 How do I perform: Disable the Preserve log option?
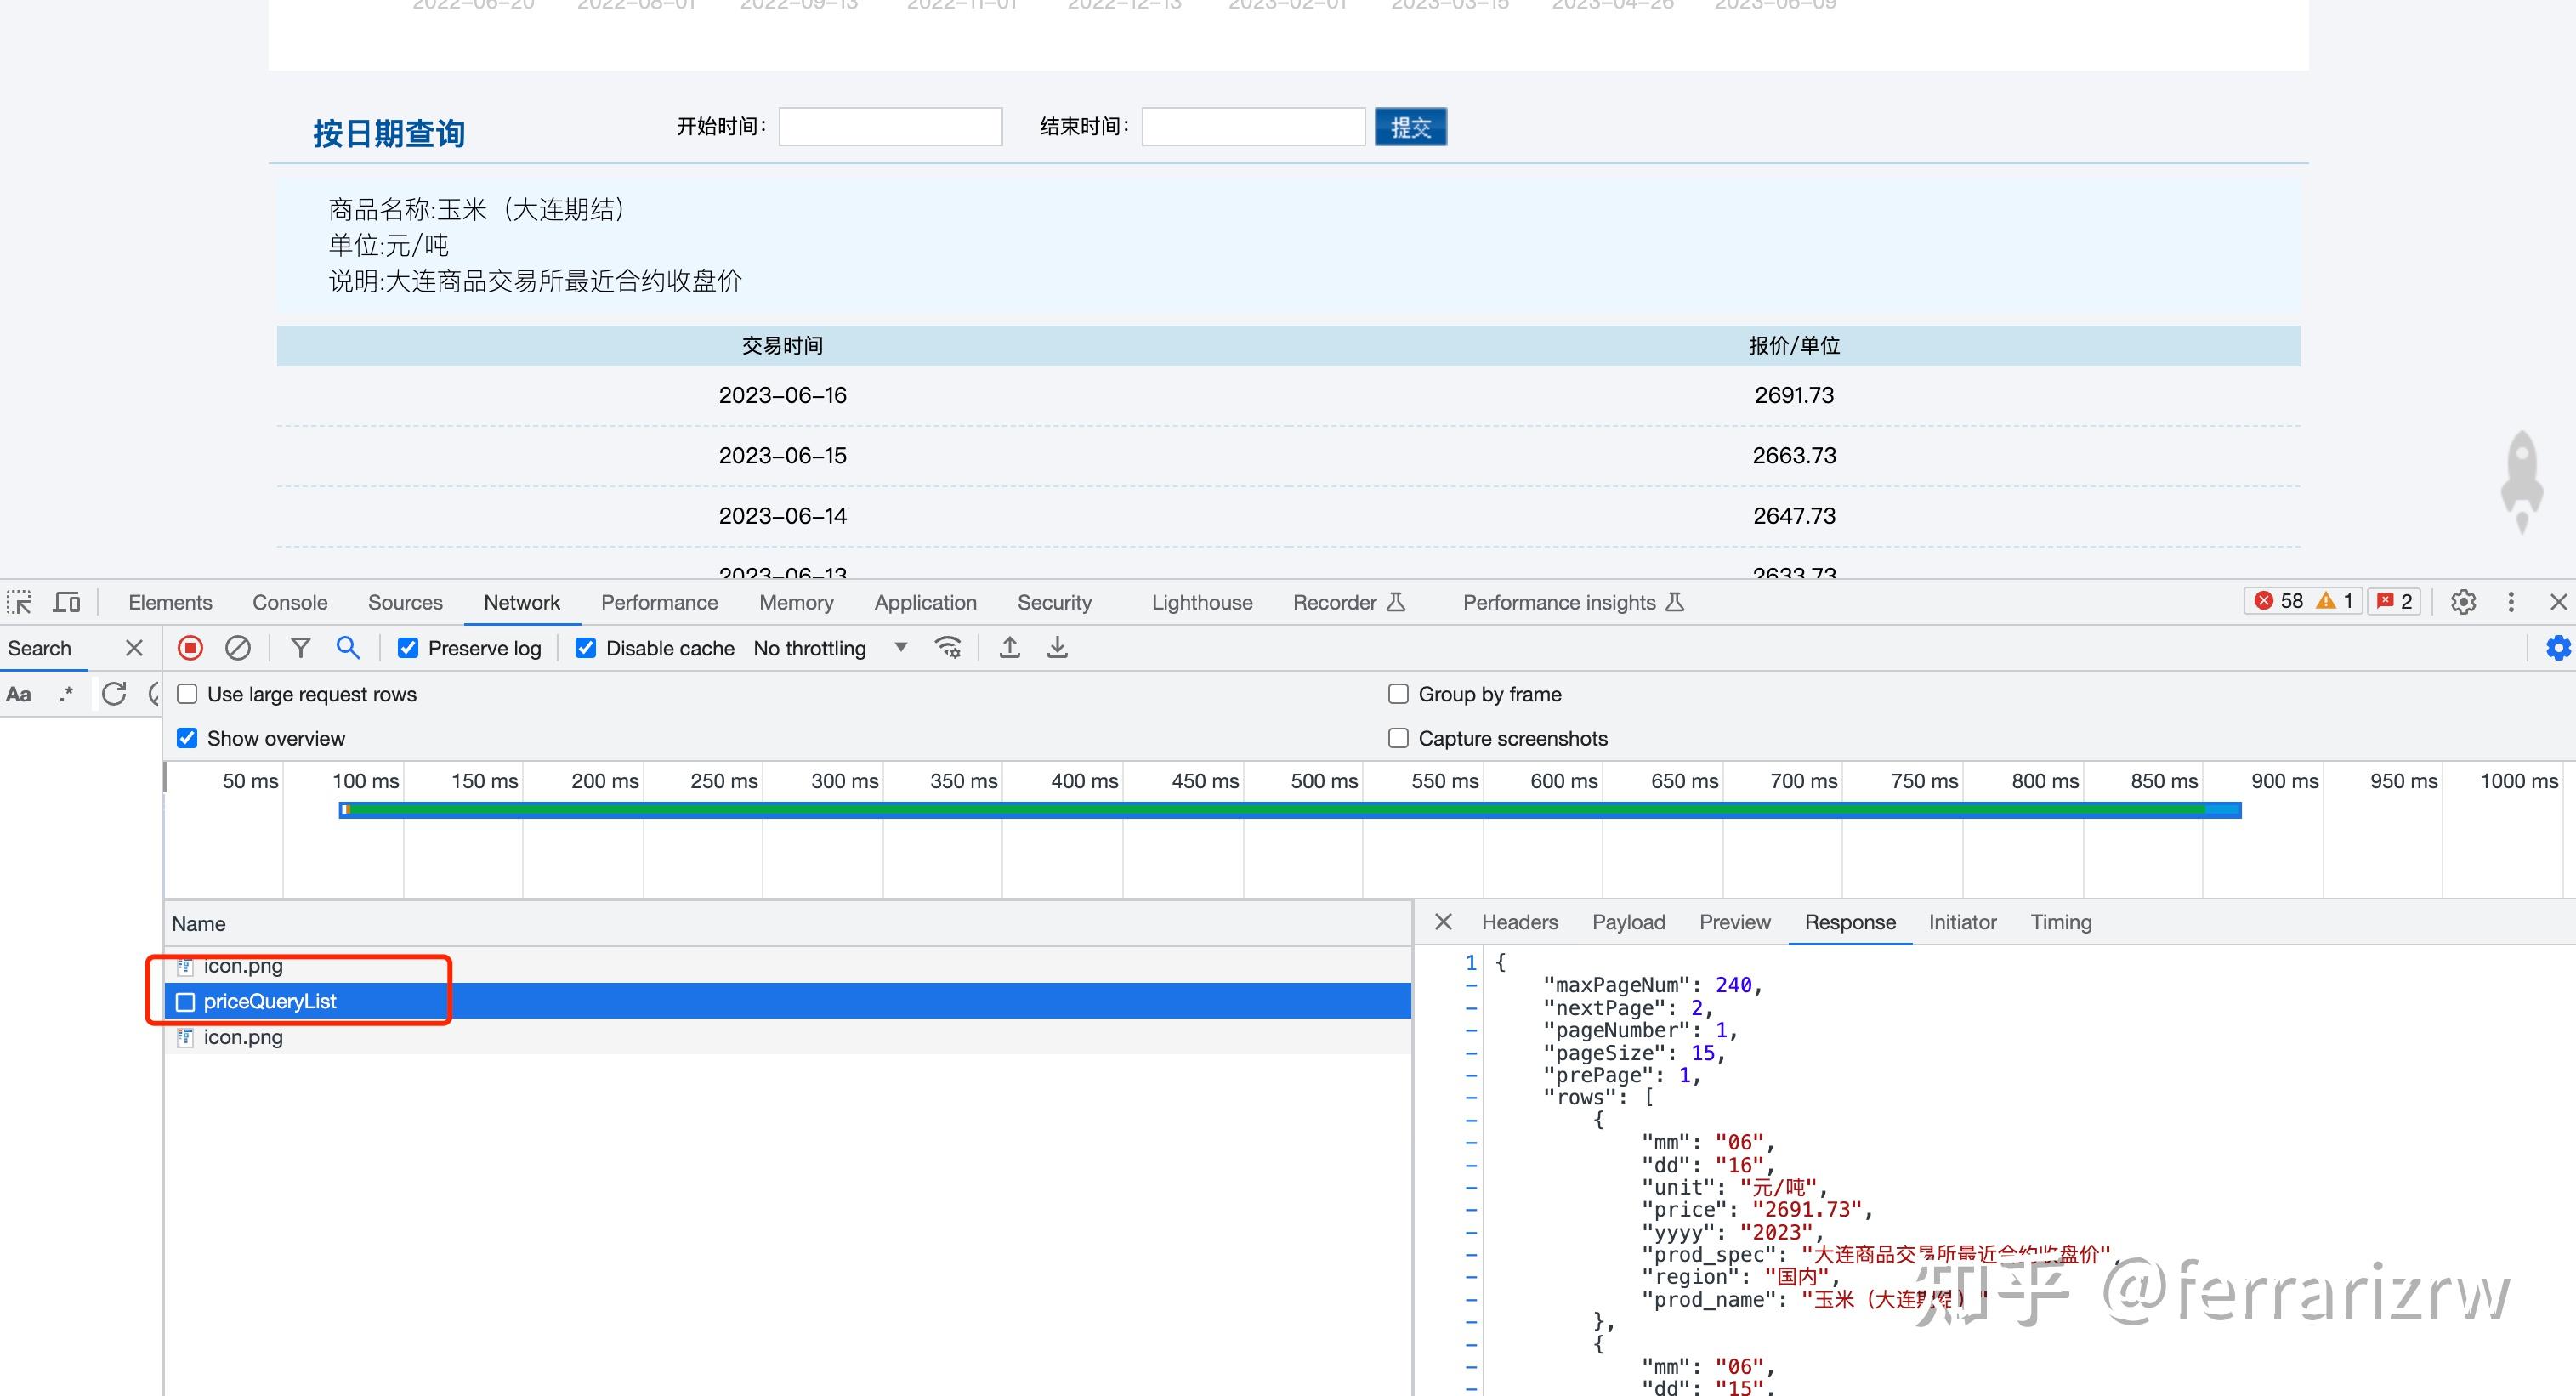(x=408, y=648)
